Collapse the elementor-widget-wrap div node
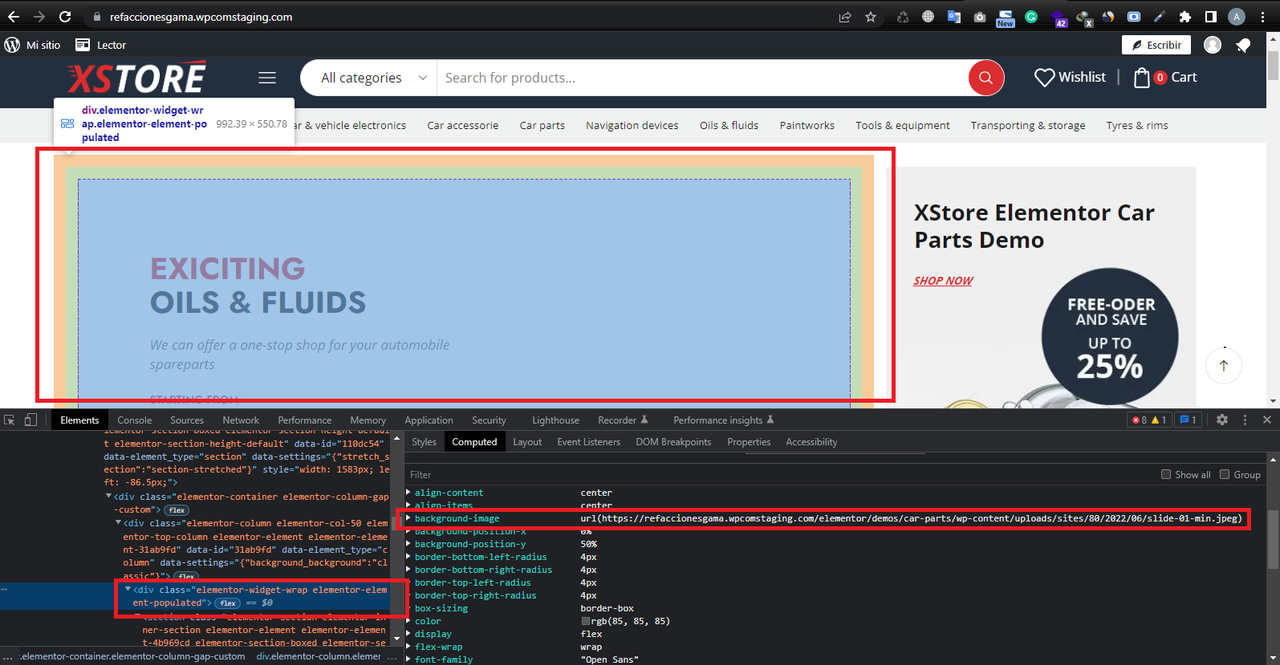 click(x=128, y=590)
